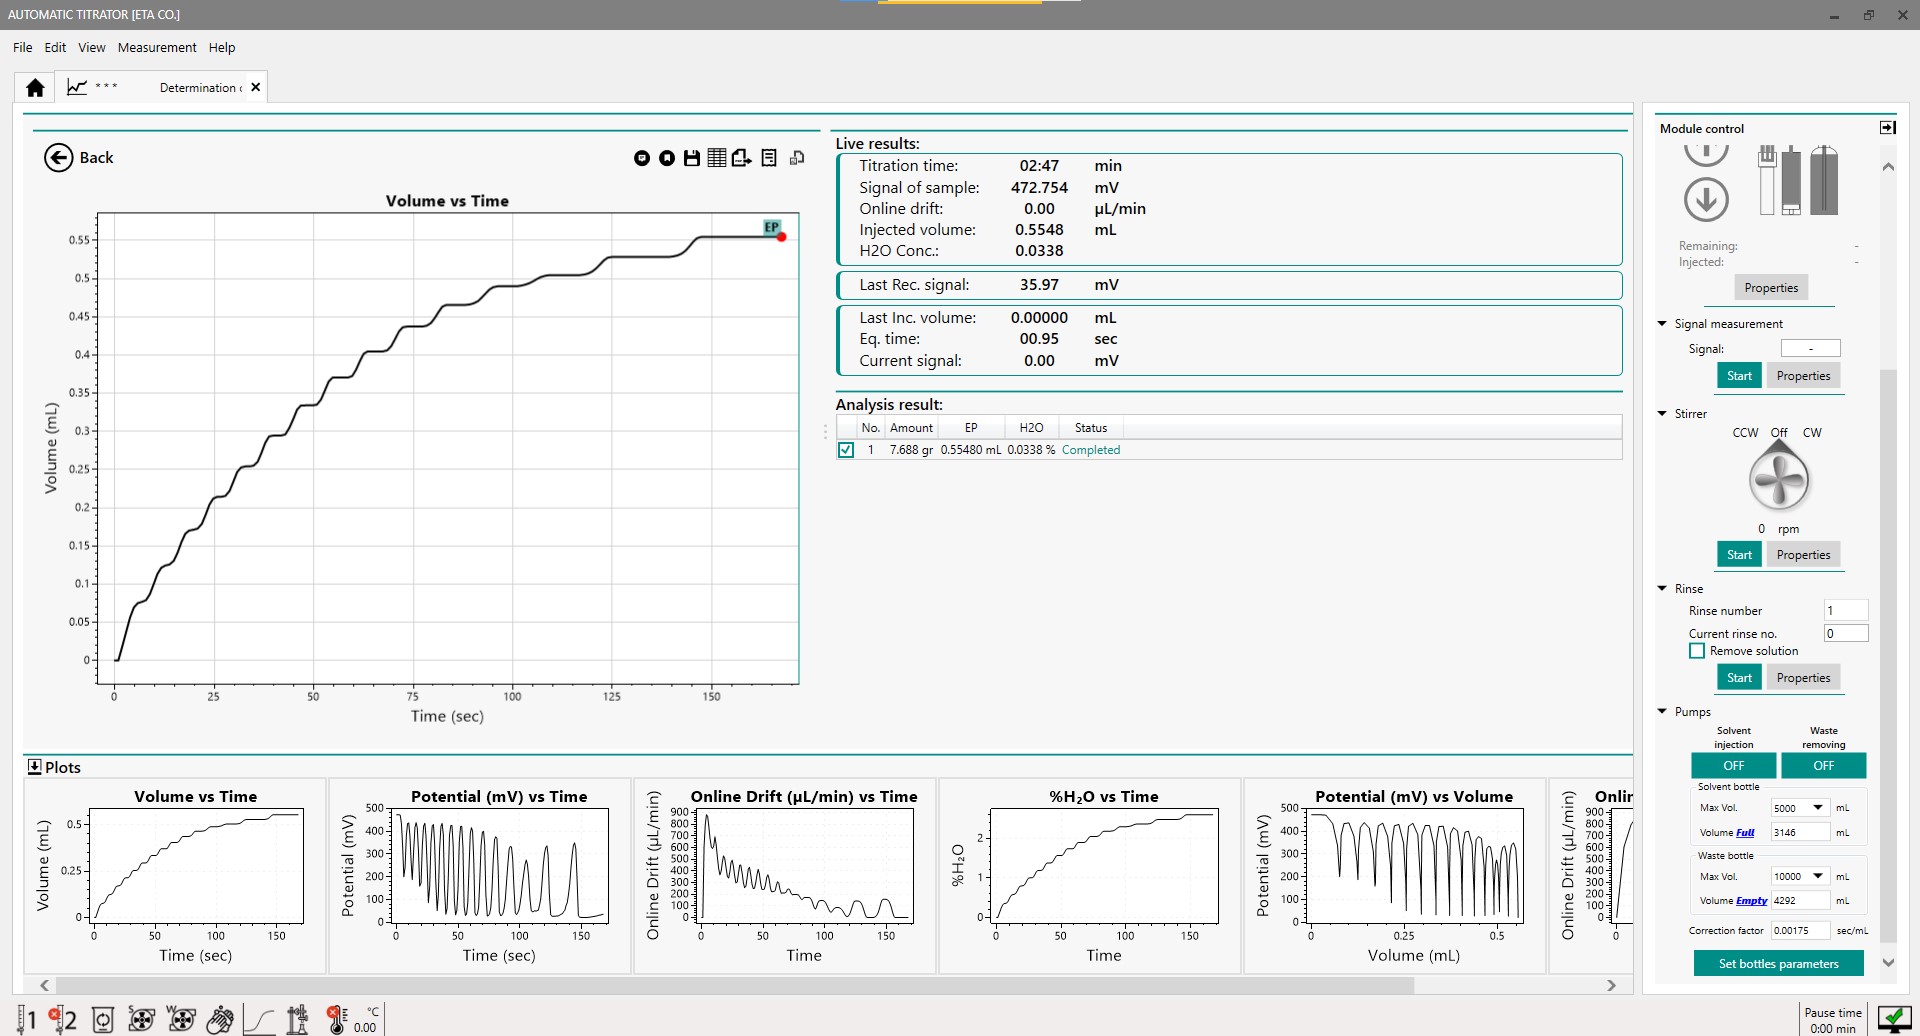The width and height of the screenshot is (1920, 1036).
Task: Click the save (floppy disk) icon
Action: [691, 158]
